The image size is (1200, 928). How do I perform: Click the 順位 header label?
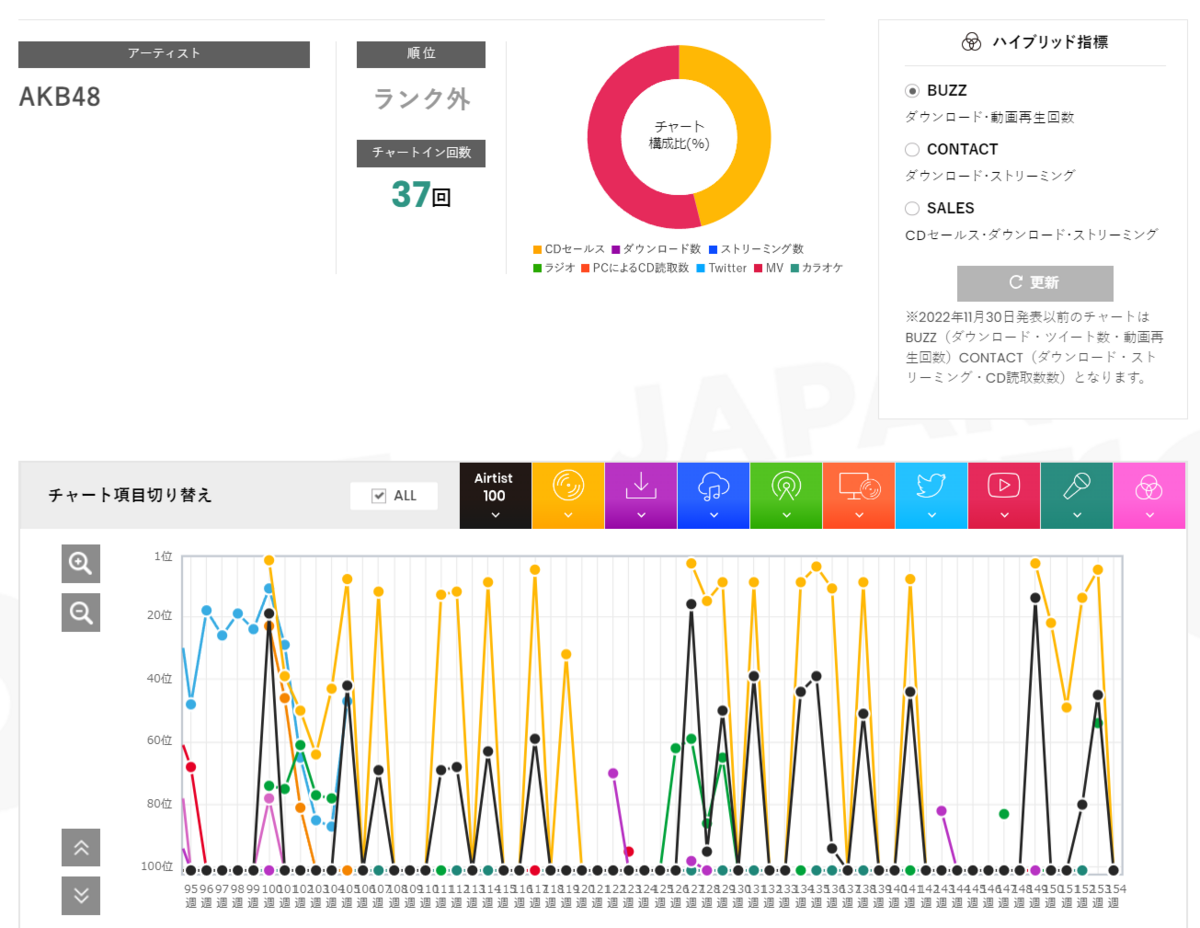click(421, 54)
